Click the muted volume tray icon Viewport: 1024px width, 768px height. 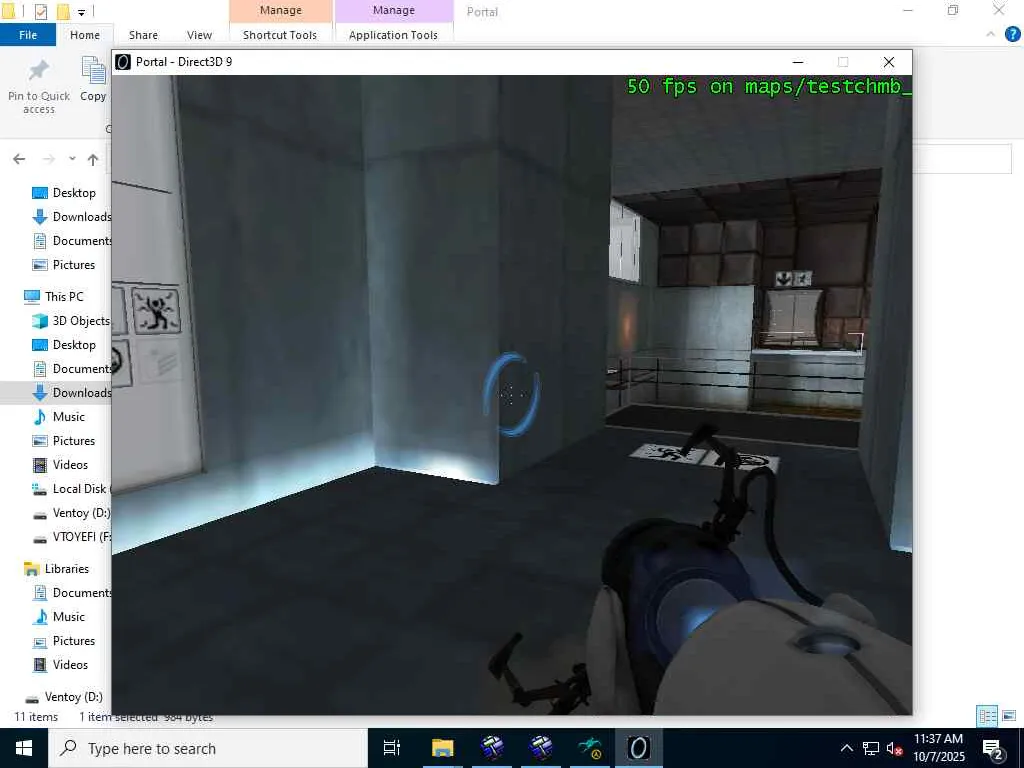pos(894,748)
